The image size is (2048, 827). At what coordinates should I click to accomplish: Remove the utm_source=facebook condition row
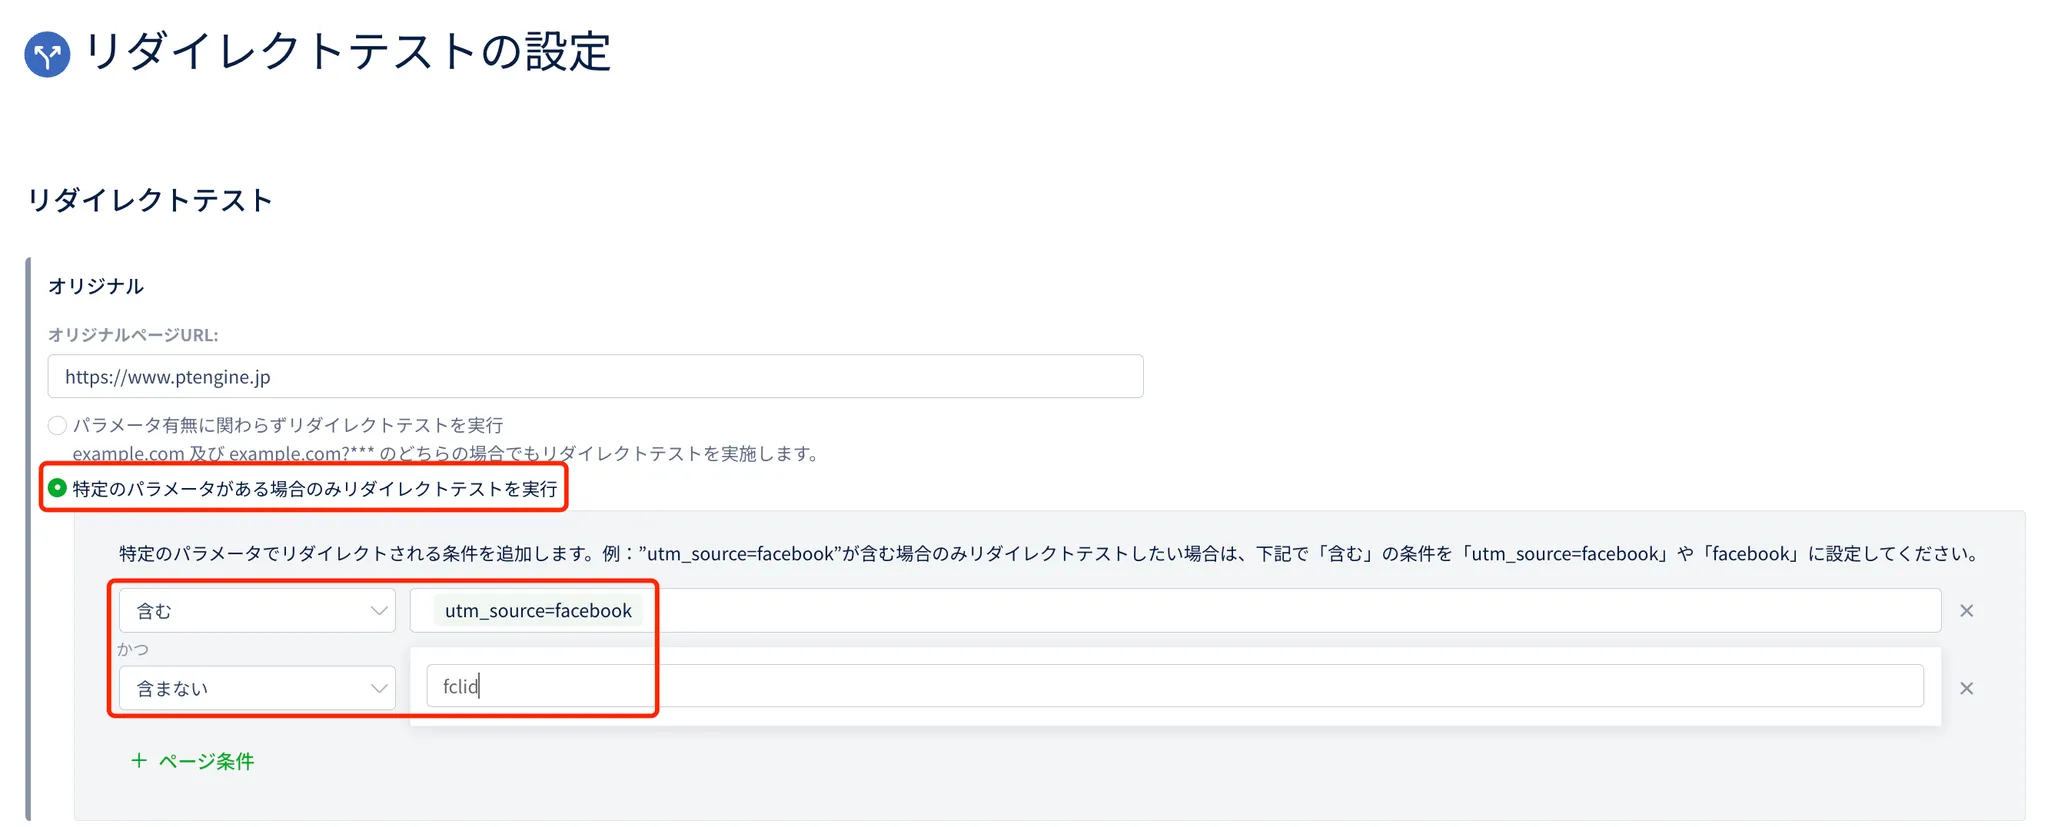click(x=1966, y=611)
